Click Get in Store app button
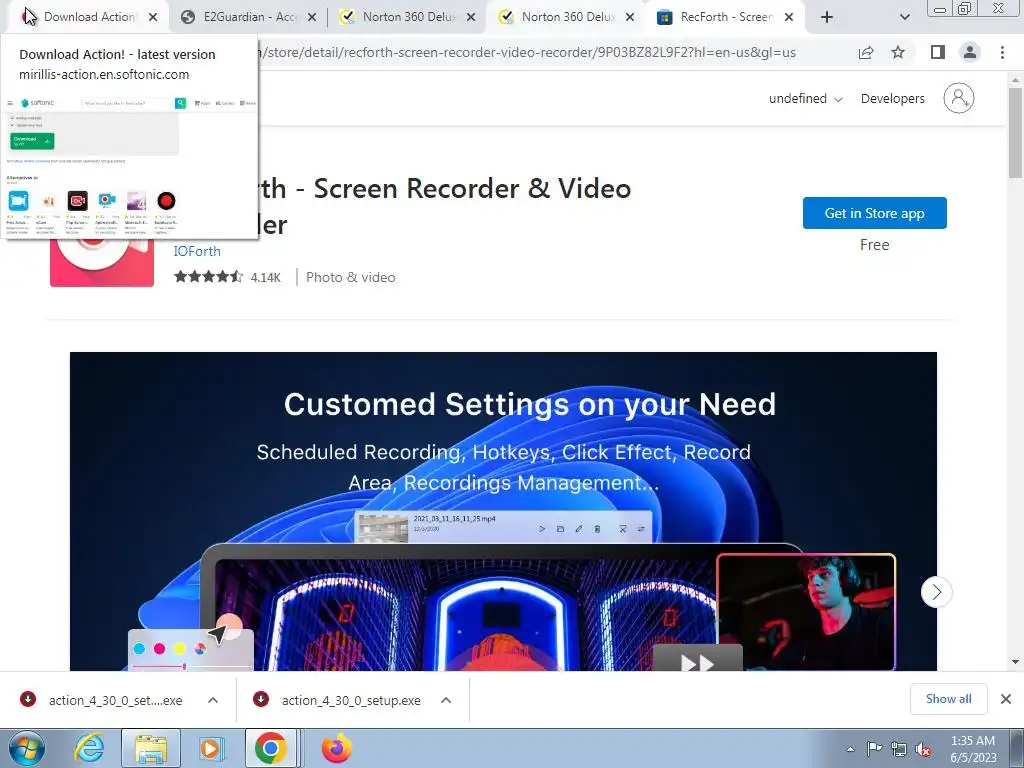This screenshot has width=1024, height=768. point(874,213)
